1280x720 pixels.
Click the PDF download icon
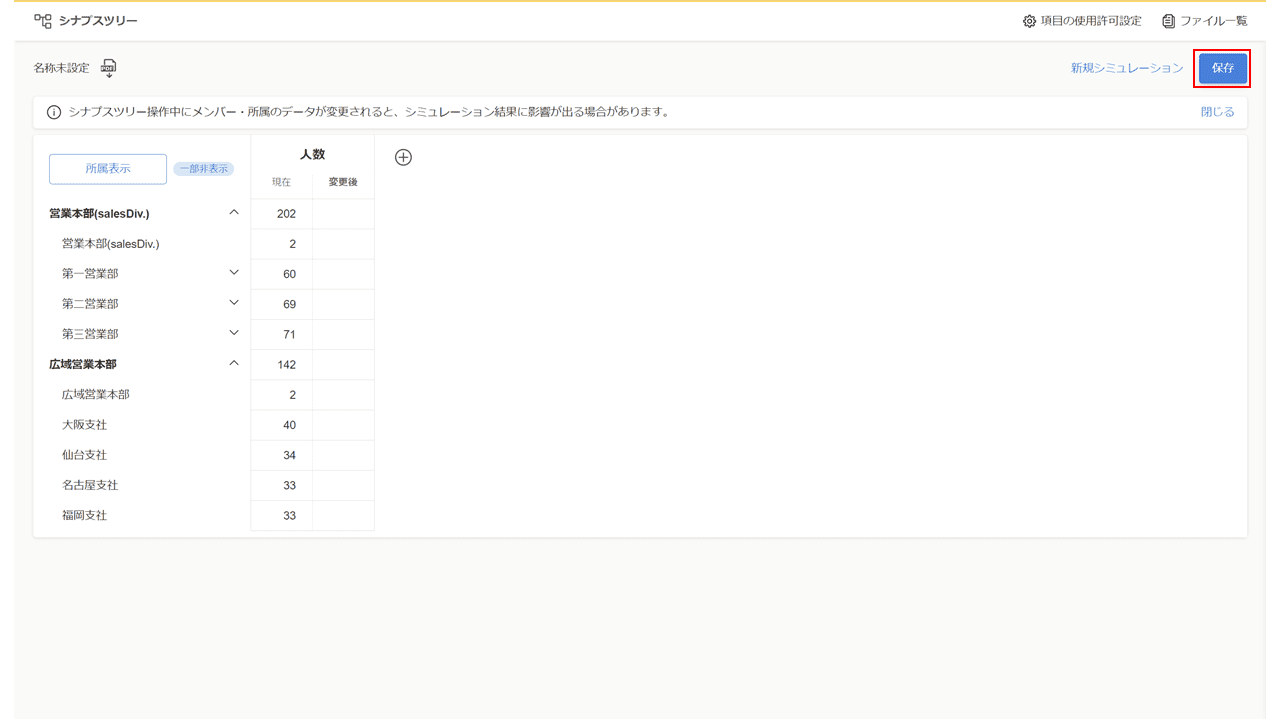(x=109, y=68)
